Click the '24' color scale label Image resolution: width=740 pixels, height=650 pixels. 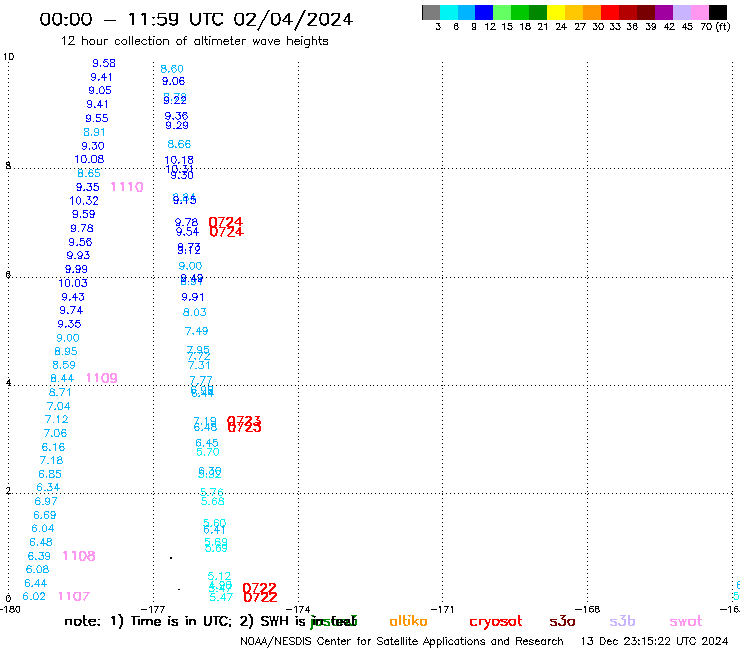(x=561, y=27)
